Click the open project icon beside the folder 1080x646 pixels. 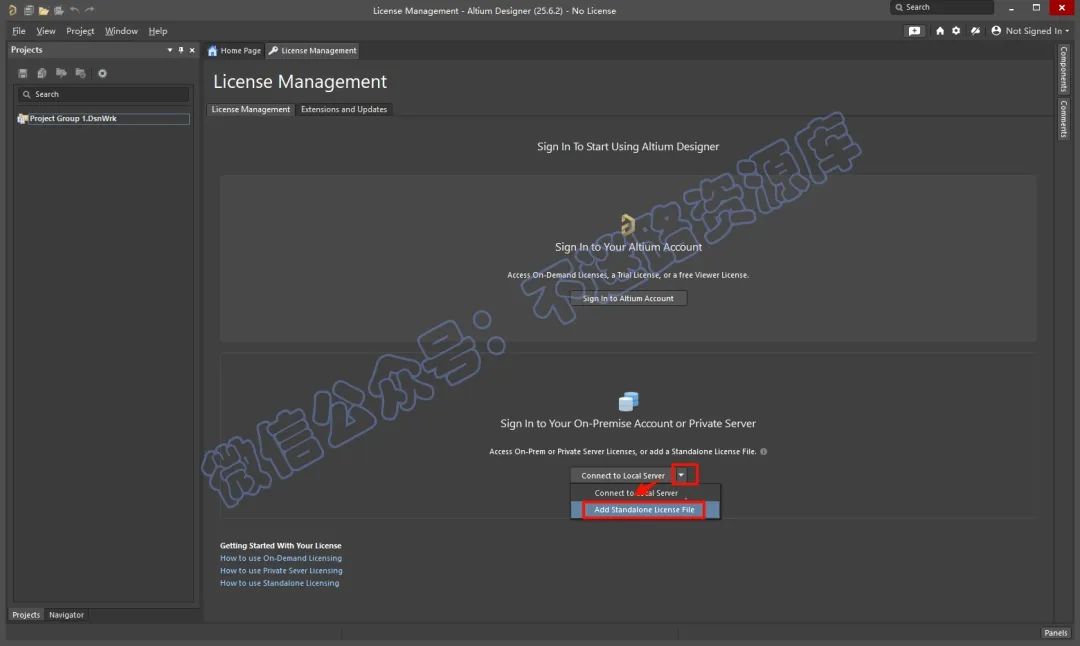[x=59, y=10]
